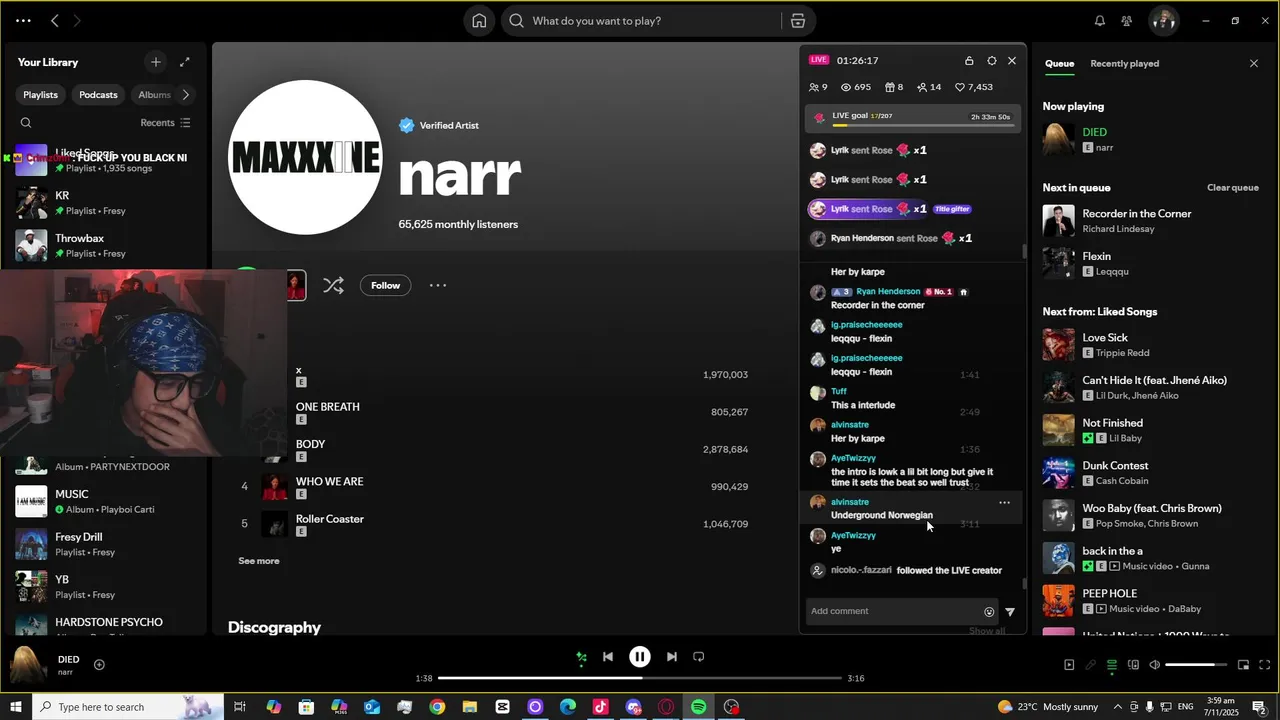The image size is (1280, 720).
Task: Open the KR playlist in library
Action: 104,203
